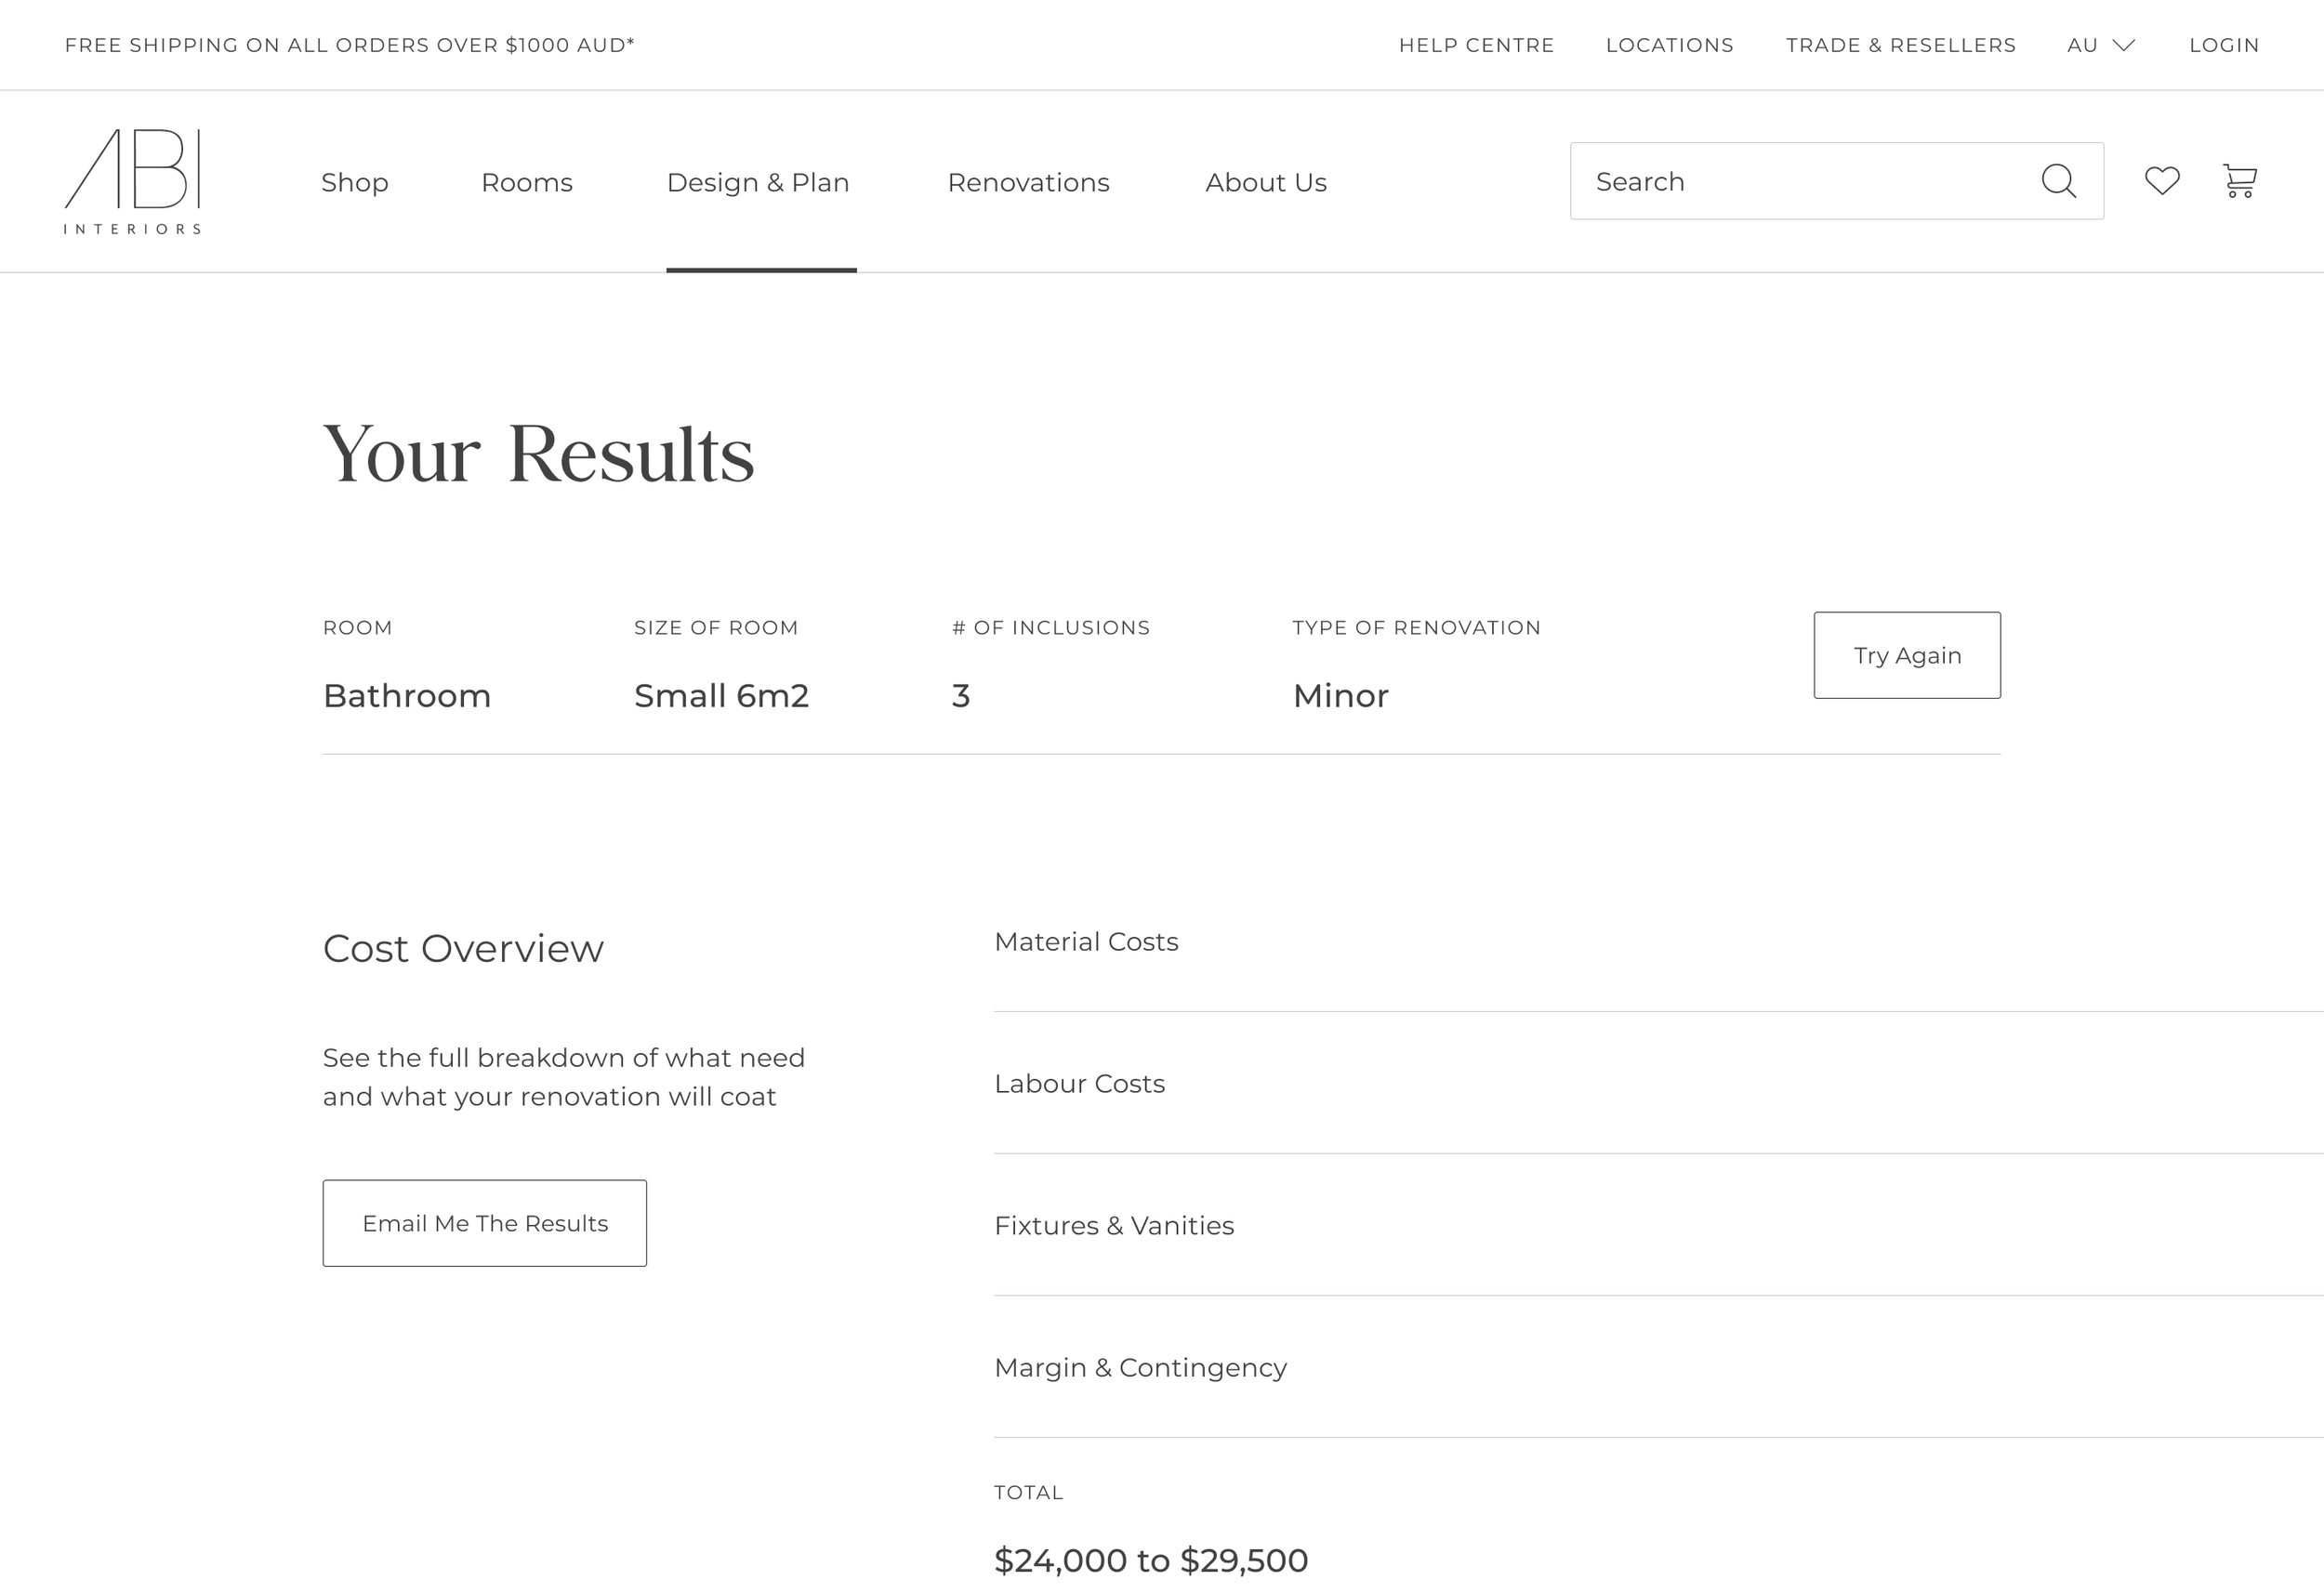Click the Email Me The Results button

click(484, 1223)
